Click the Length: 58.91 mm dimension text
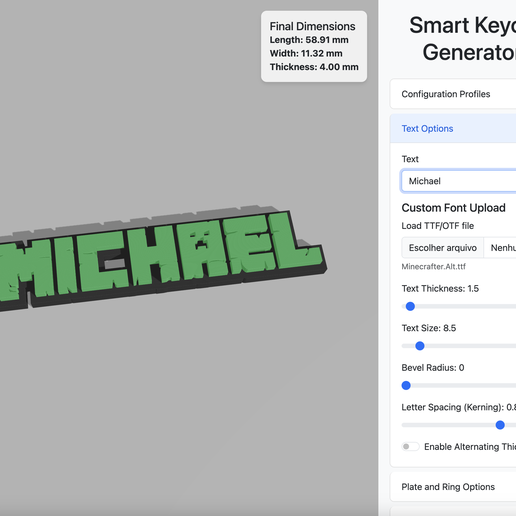Screen dimensions: 516x516 [x=309, y=40]
